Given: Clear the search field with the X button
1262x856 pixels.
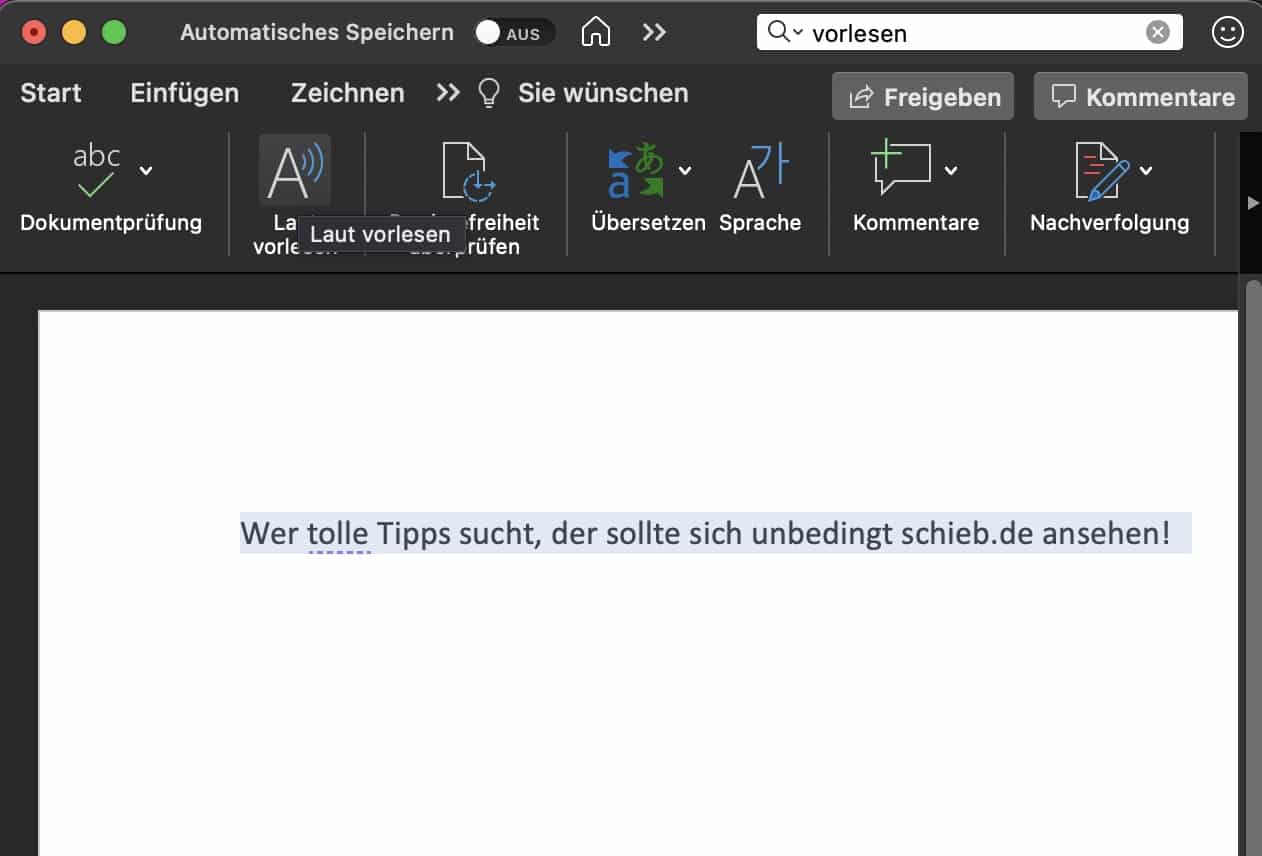Looking at the screenshot, I should tap(1157, 33).
